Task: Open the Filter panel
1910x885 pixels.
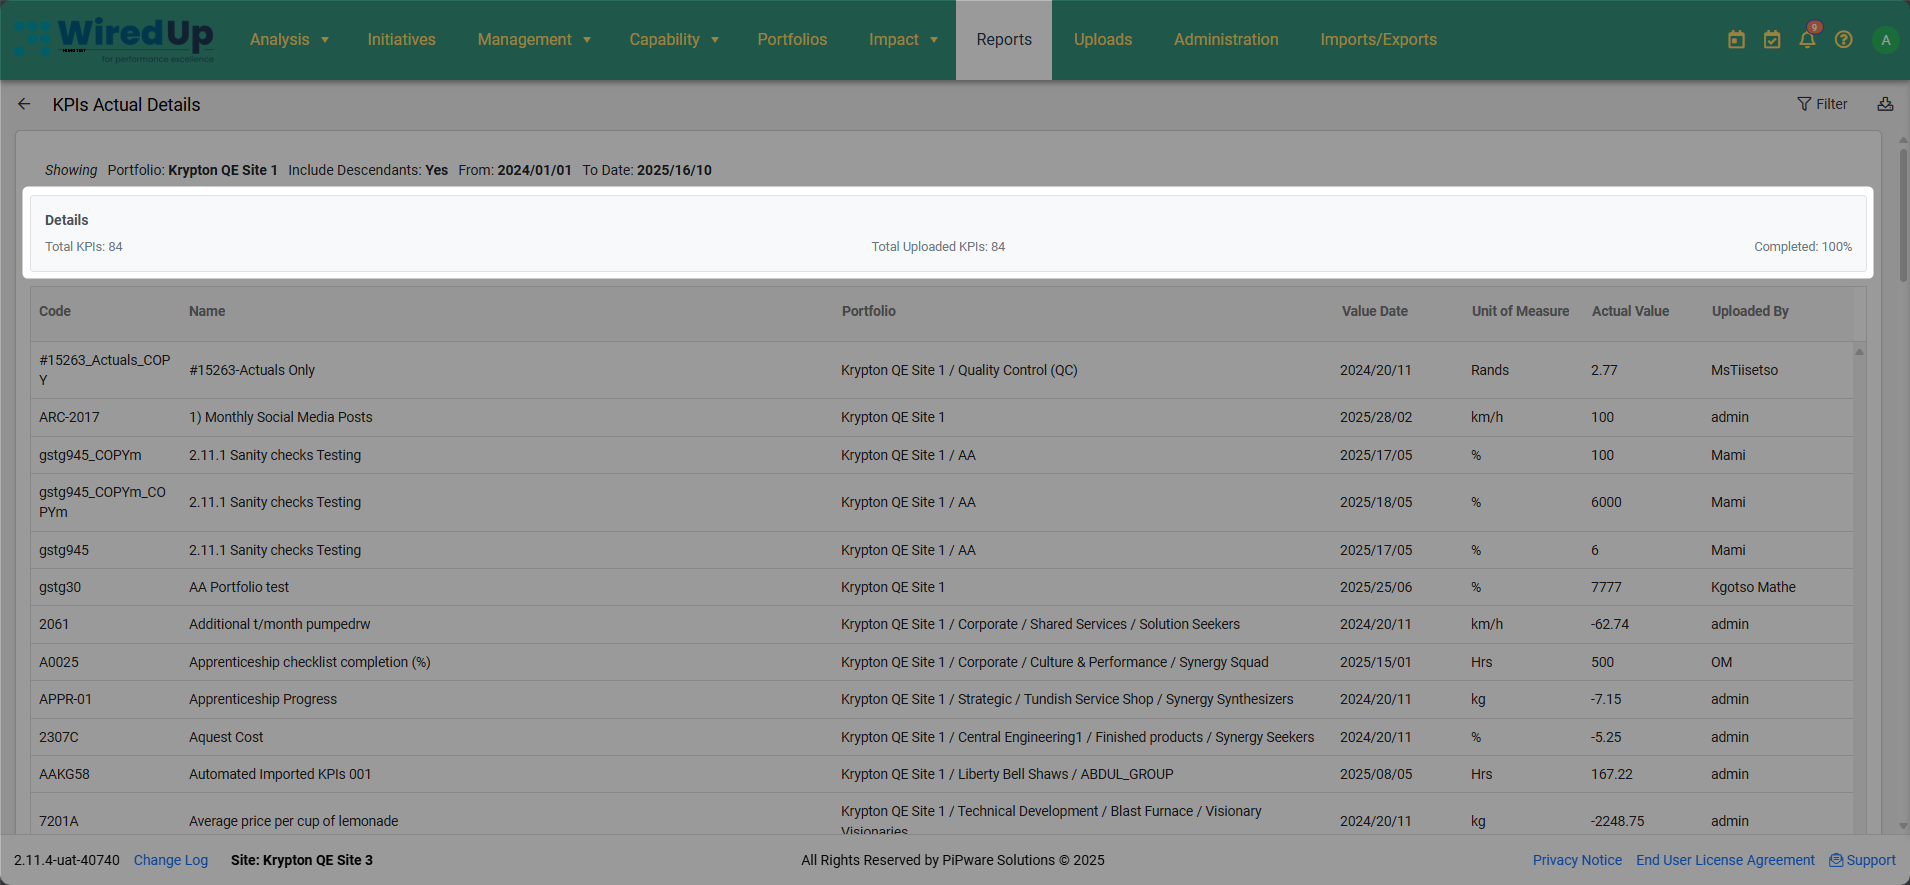Action: click(1822, 104)
